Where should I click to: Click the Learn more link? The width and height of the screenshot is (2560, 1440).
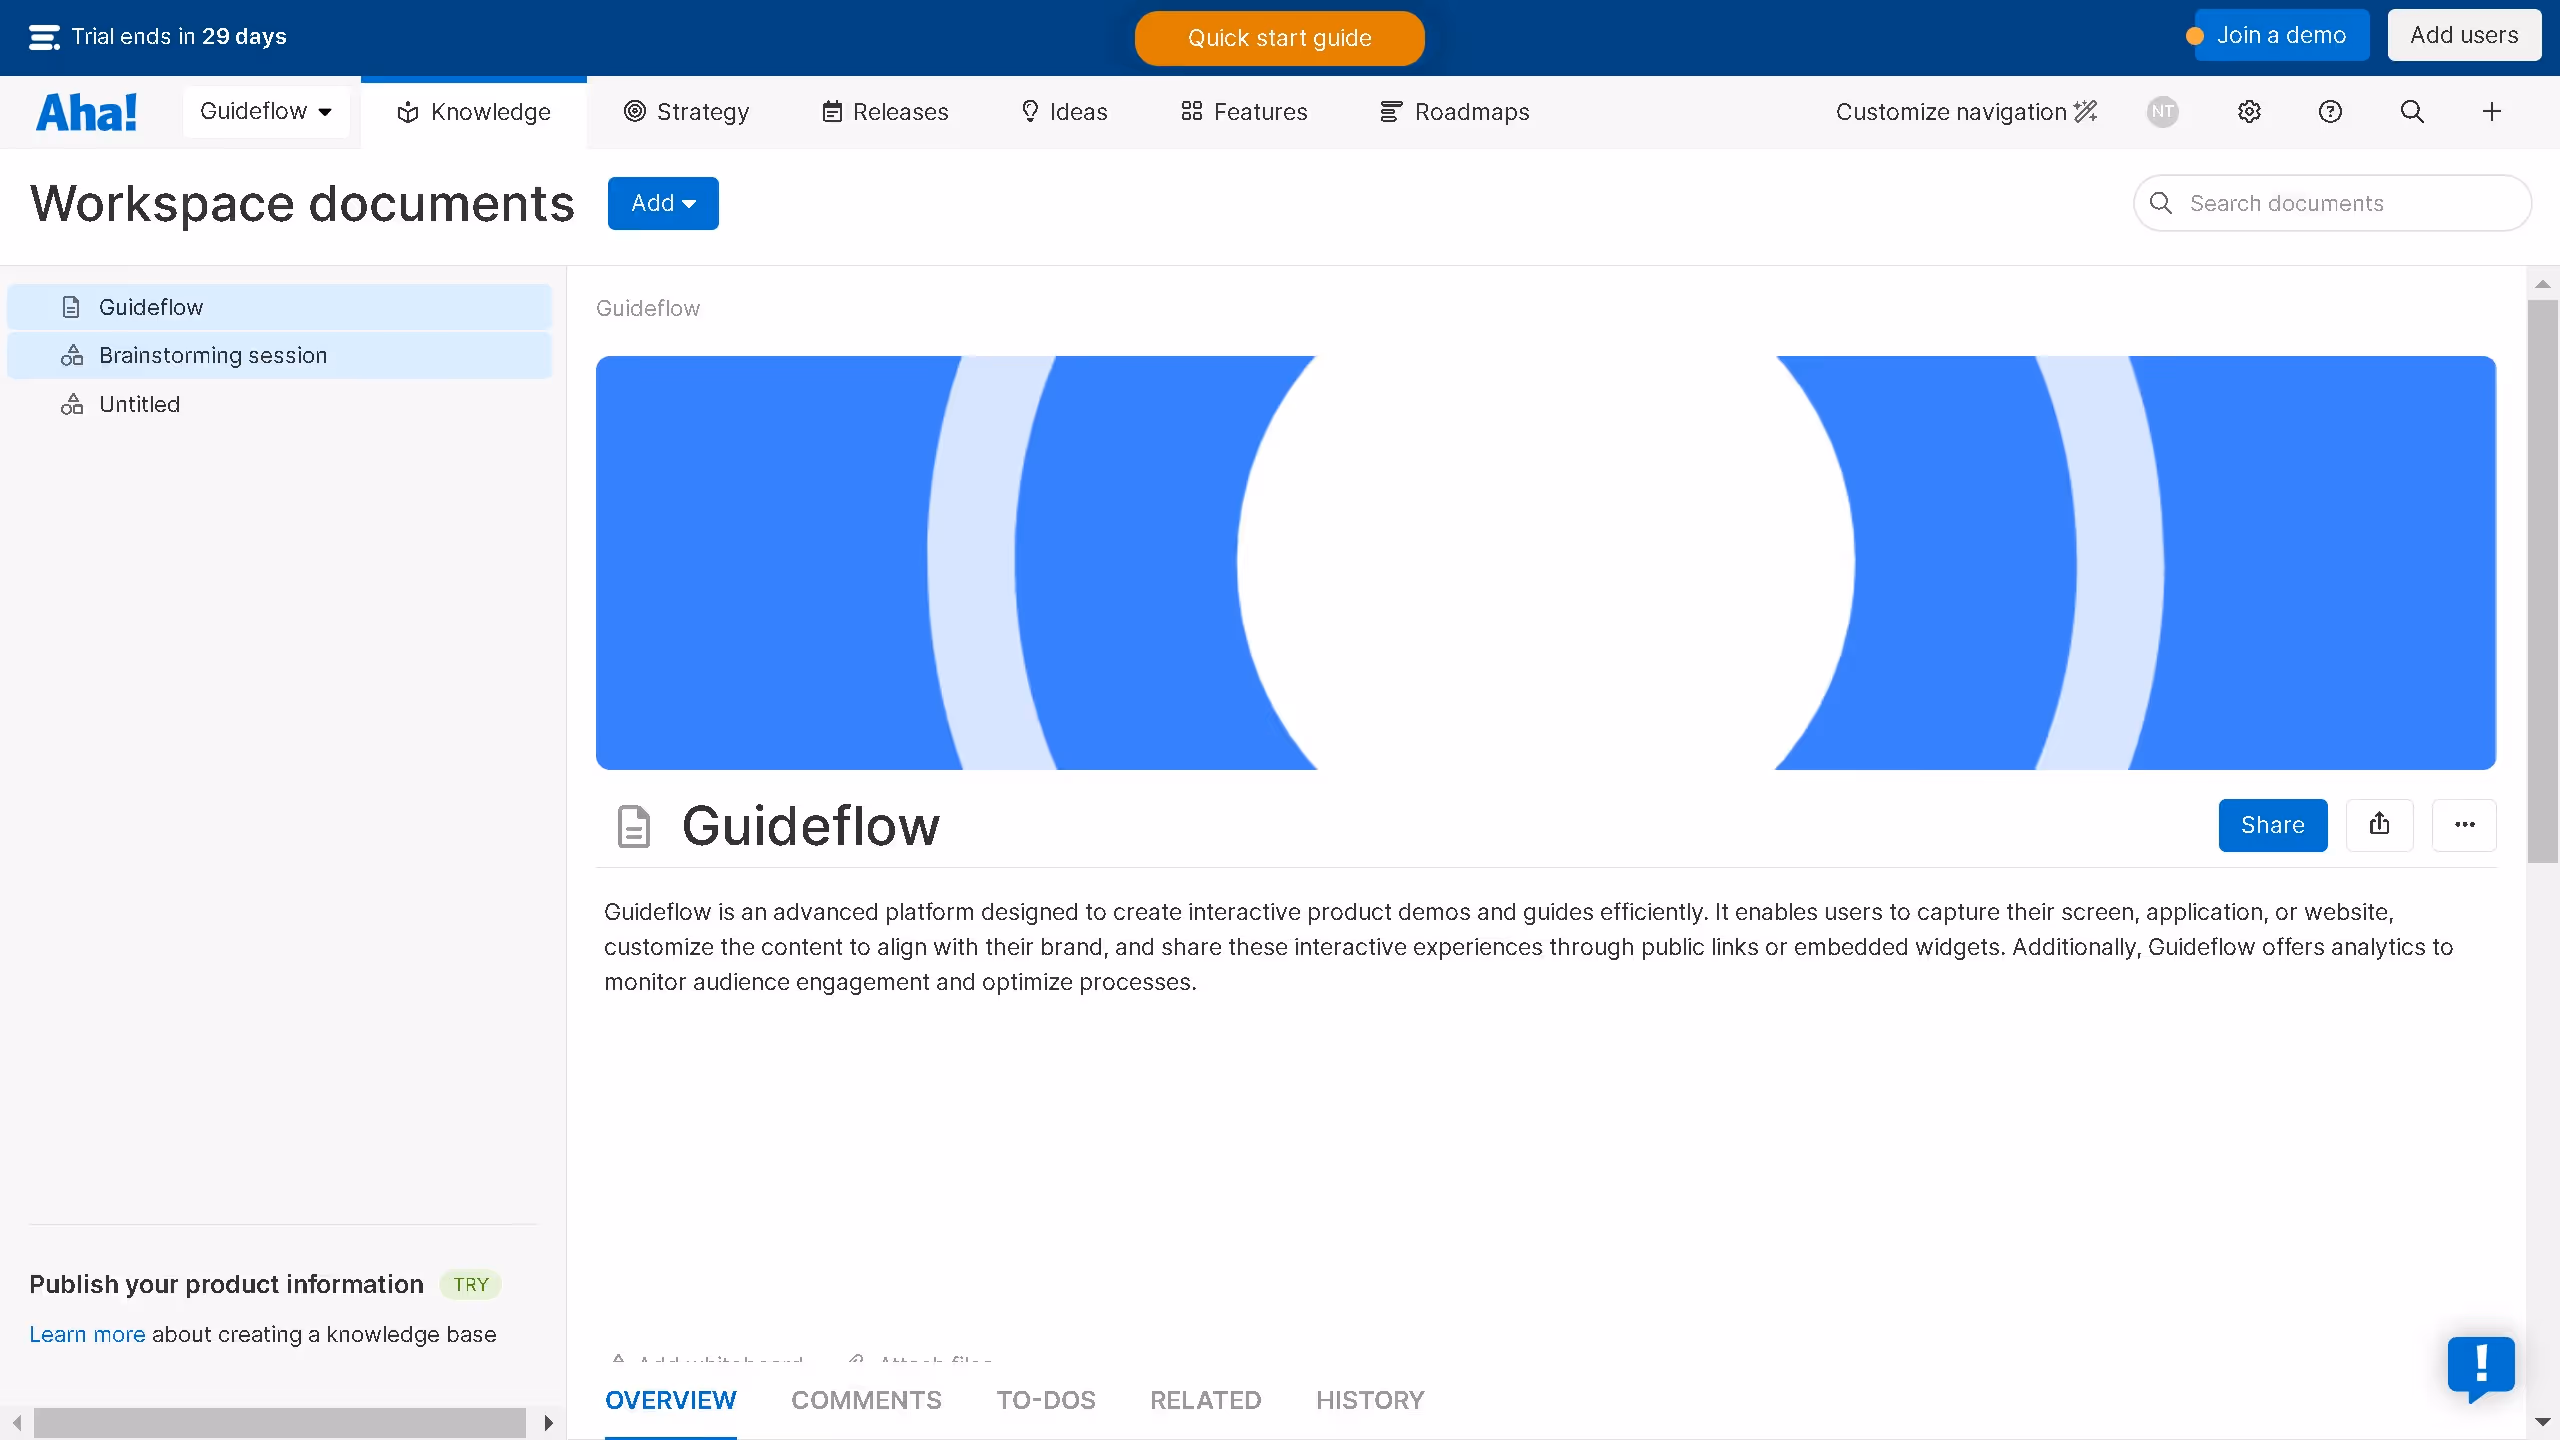[86, 1334]
